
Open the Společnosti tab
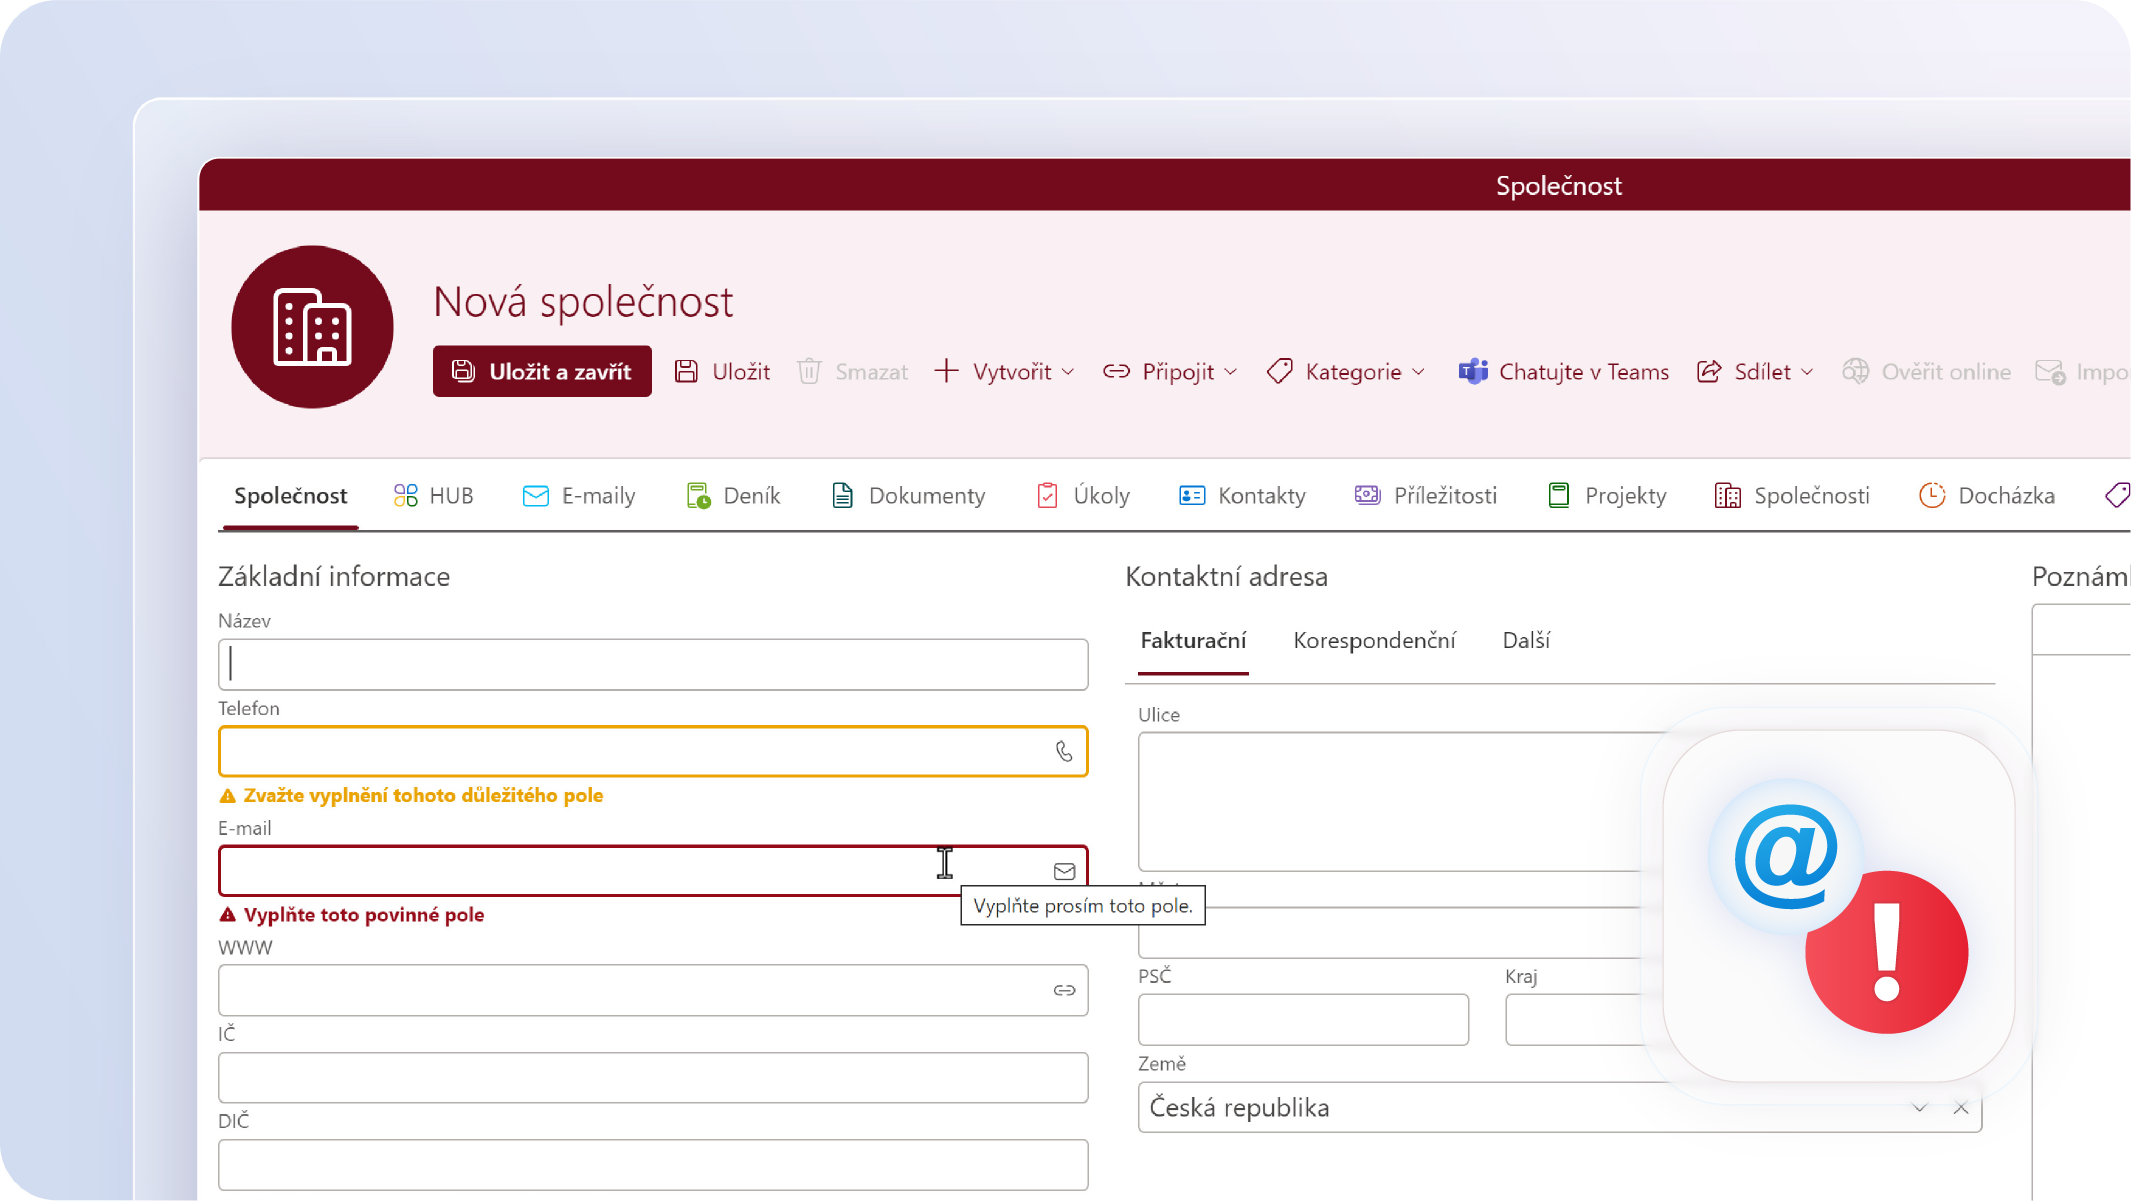tap(1792, 495)
